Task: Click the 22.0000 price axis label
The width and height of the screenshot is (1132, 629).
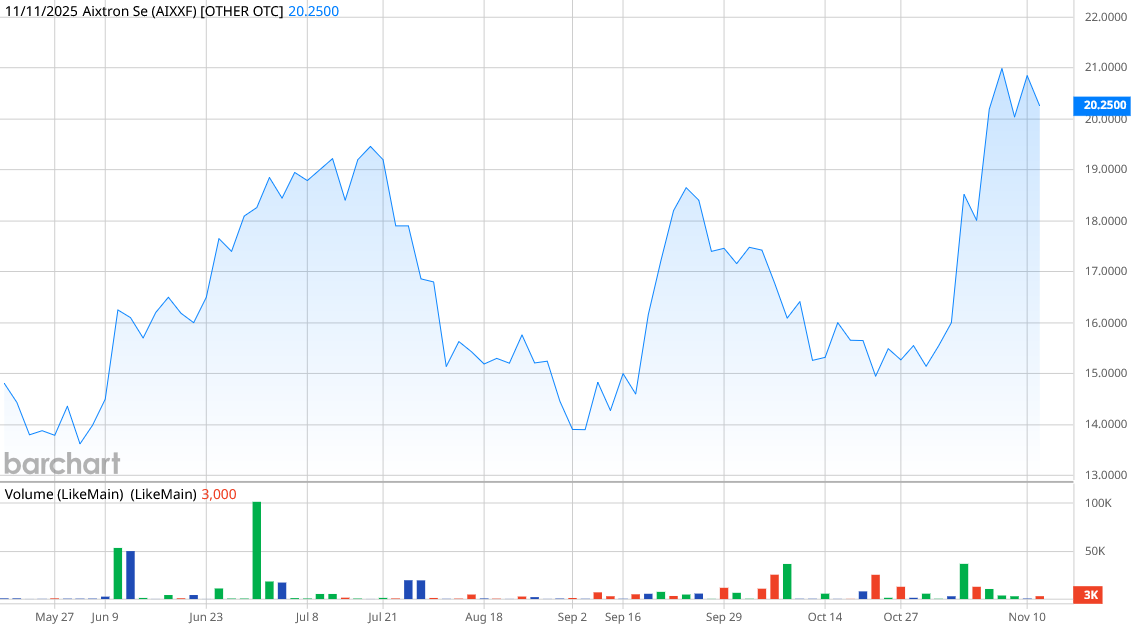Action: click(x=1105, y=17)
